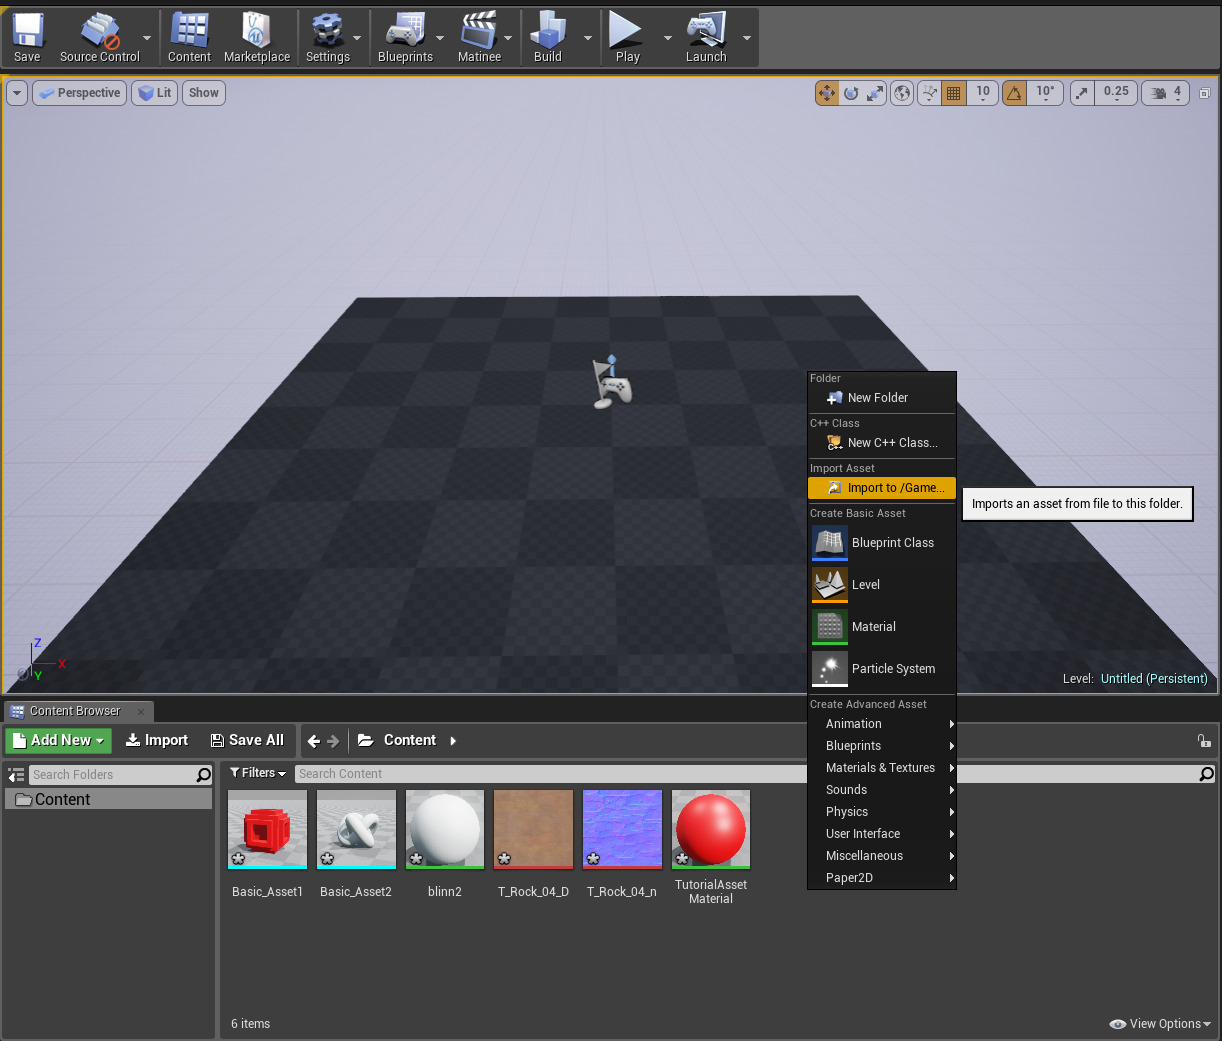Click the Launch icon
1222x1041 pixels.
coord(705,38)
